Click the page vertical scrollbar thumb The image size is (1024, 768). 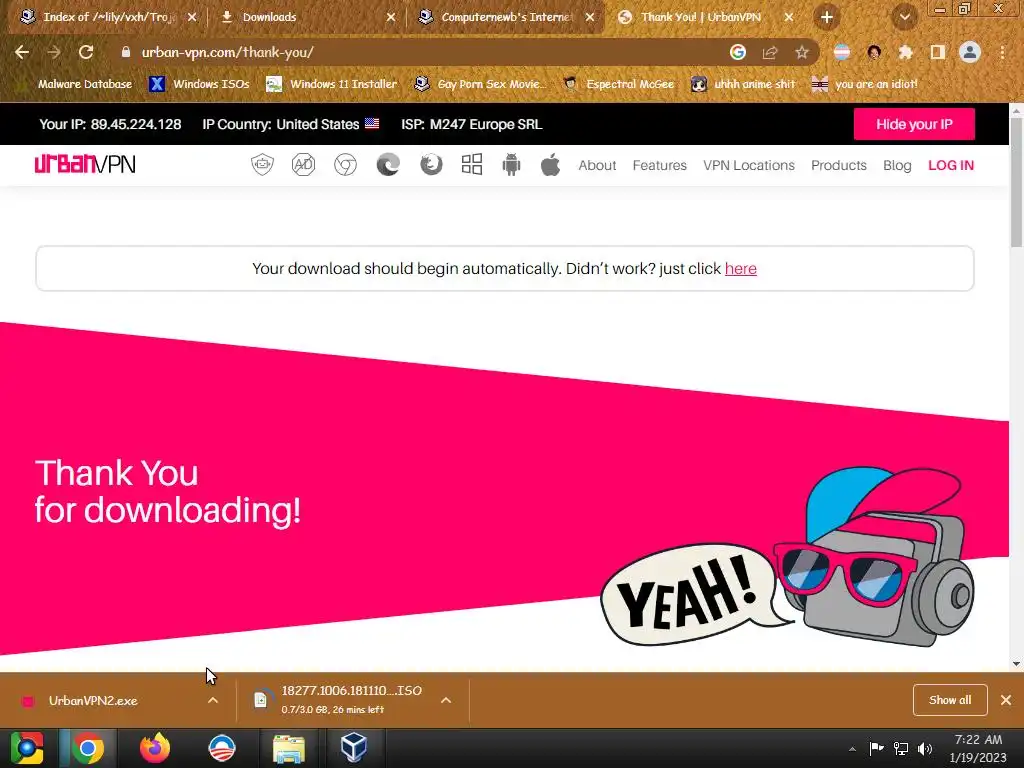(1016, 183)
